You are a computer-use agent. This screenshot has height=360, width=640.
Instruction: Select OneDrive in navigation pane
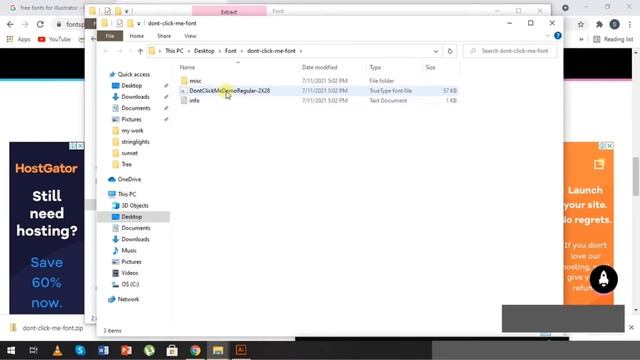click(x=129, y=179)
